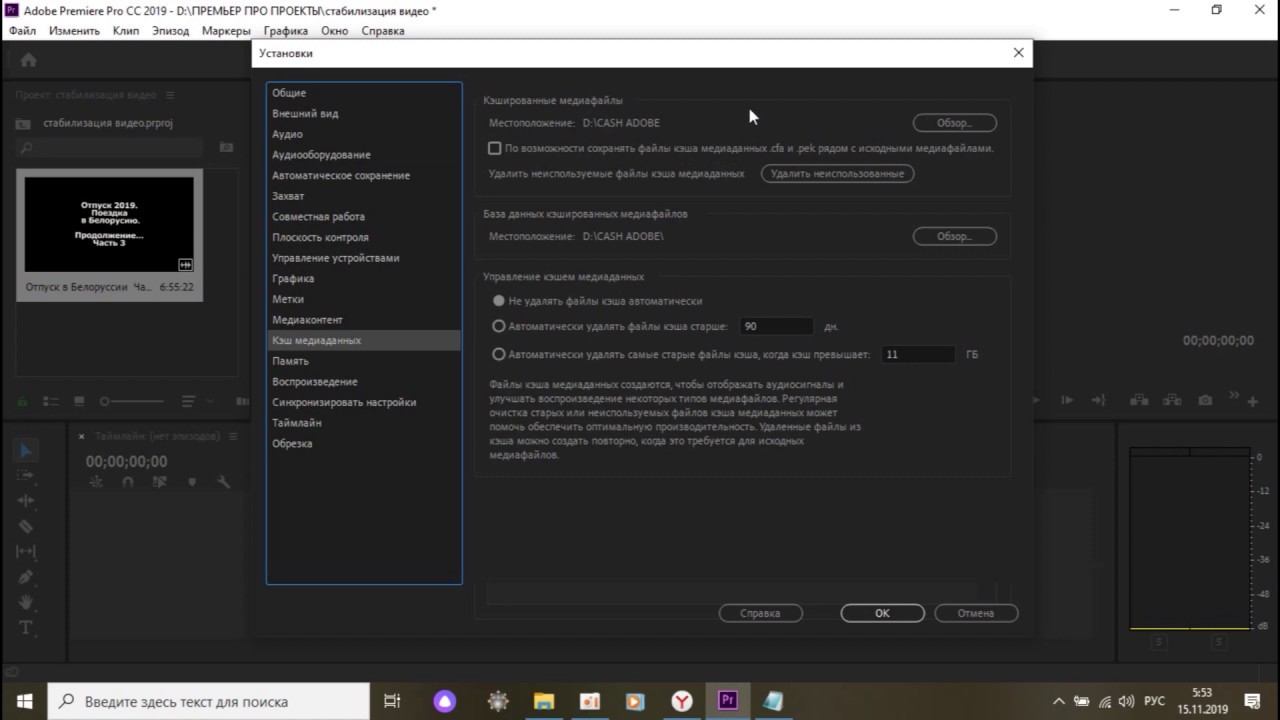
Task: Click the cache age days input field
Action: coord(777,326)
